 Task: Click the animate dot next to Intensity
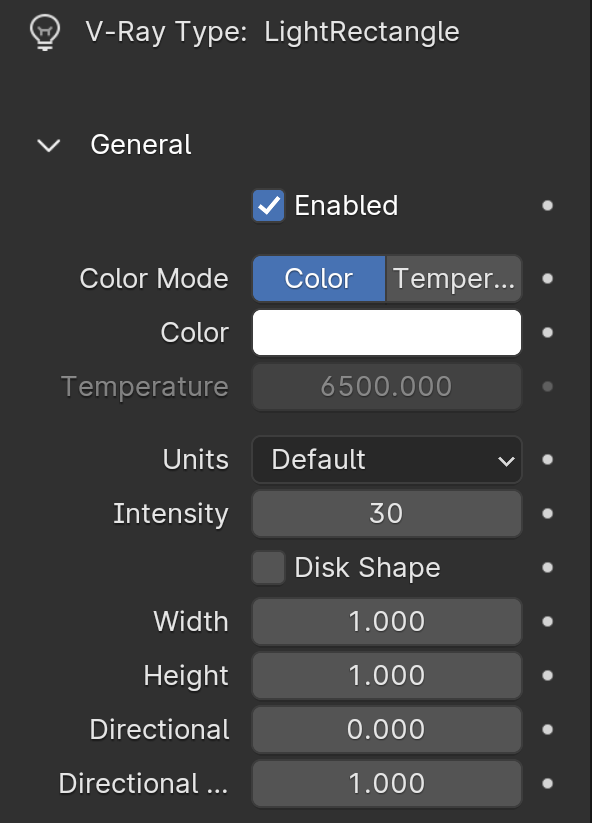[547, 513]
